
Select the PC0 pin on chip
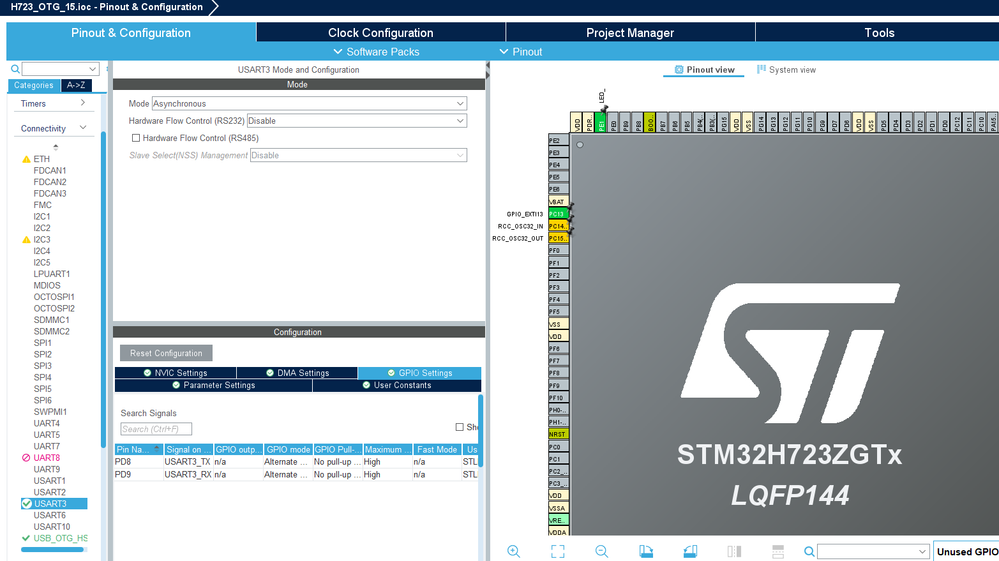click(558, 447)
